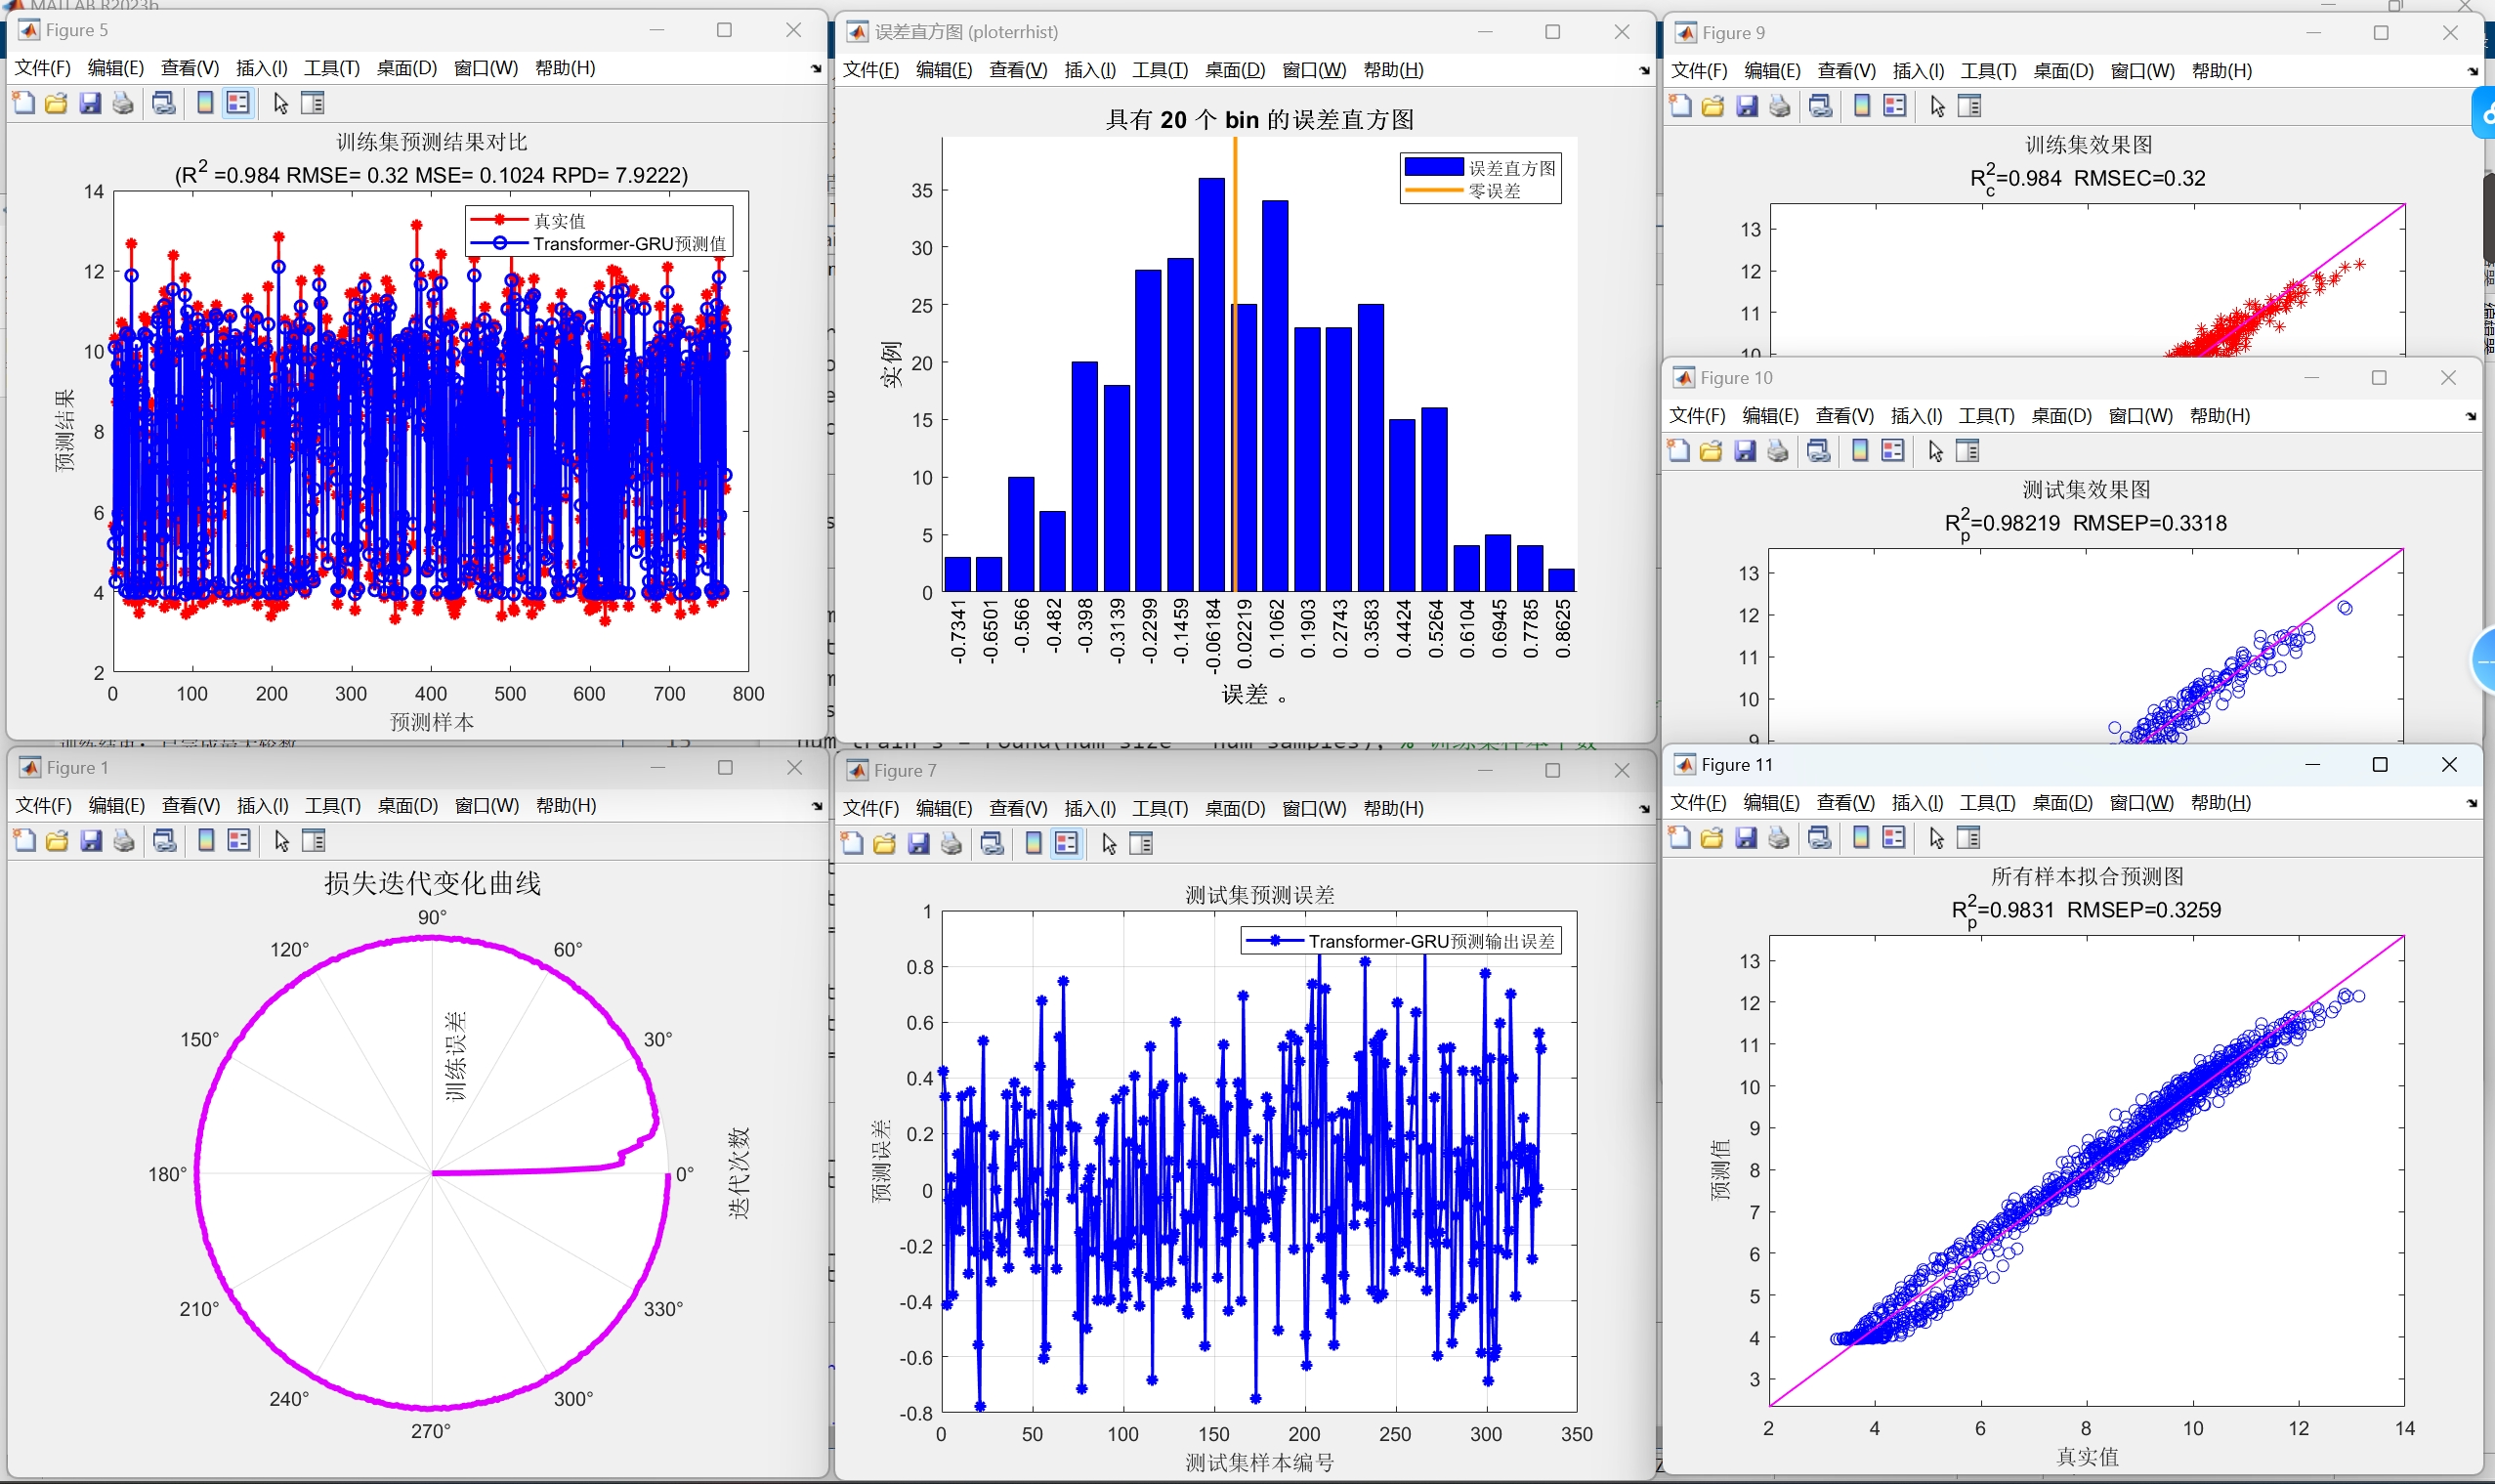Click the blue 误差直方图 legend swatch
Screen dimensions: 2495x1484
1433,168
